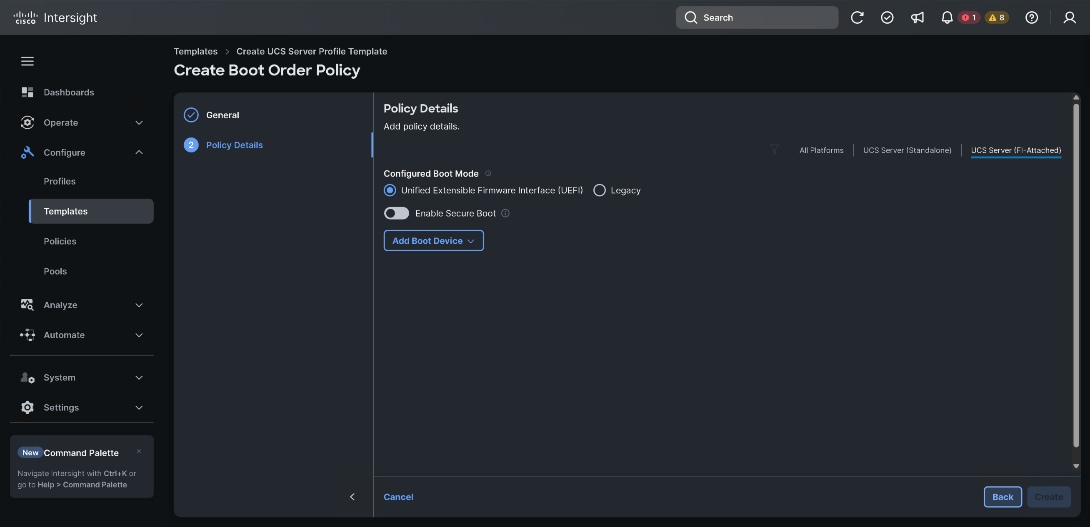This screenshot has width=1090, height=527.
Task: Click the Analyze section icon
Action: click(x=27, y=305)
